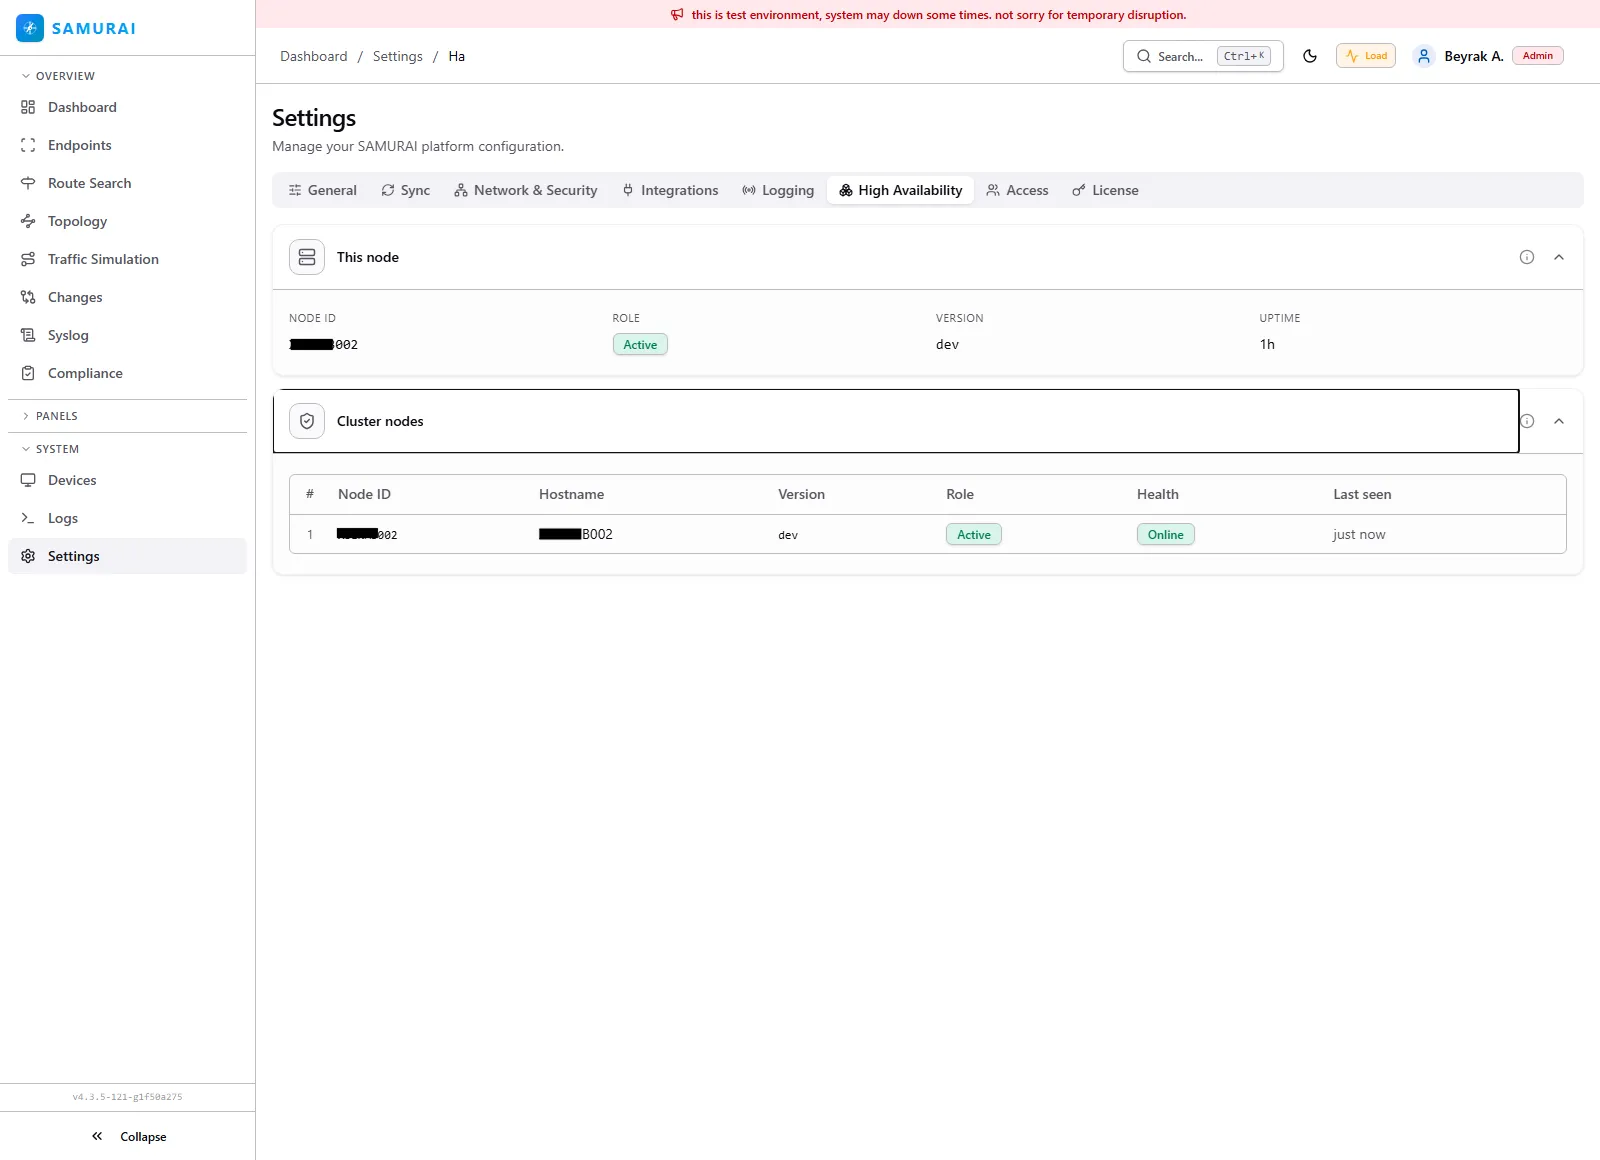Click the user avatar icon
The height and width of the screenshot is (1160, 1600).
pyautogui.click(x=1424, y=56)
